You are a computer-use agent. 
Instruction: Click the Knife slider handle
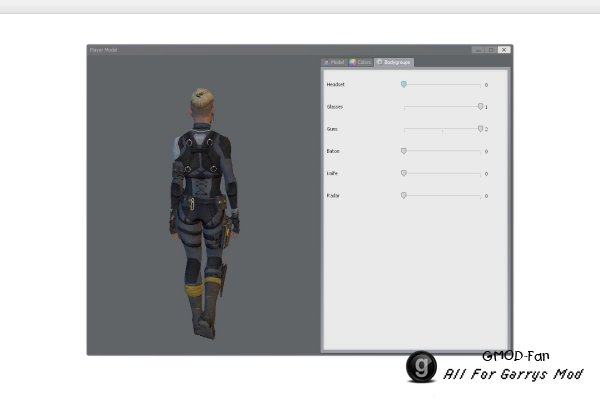(x=404, y=173)
